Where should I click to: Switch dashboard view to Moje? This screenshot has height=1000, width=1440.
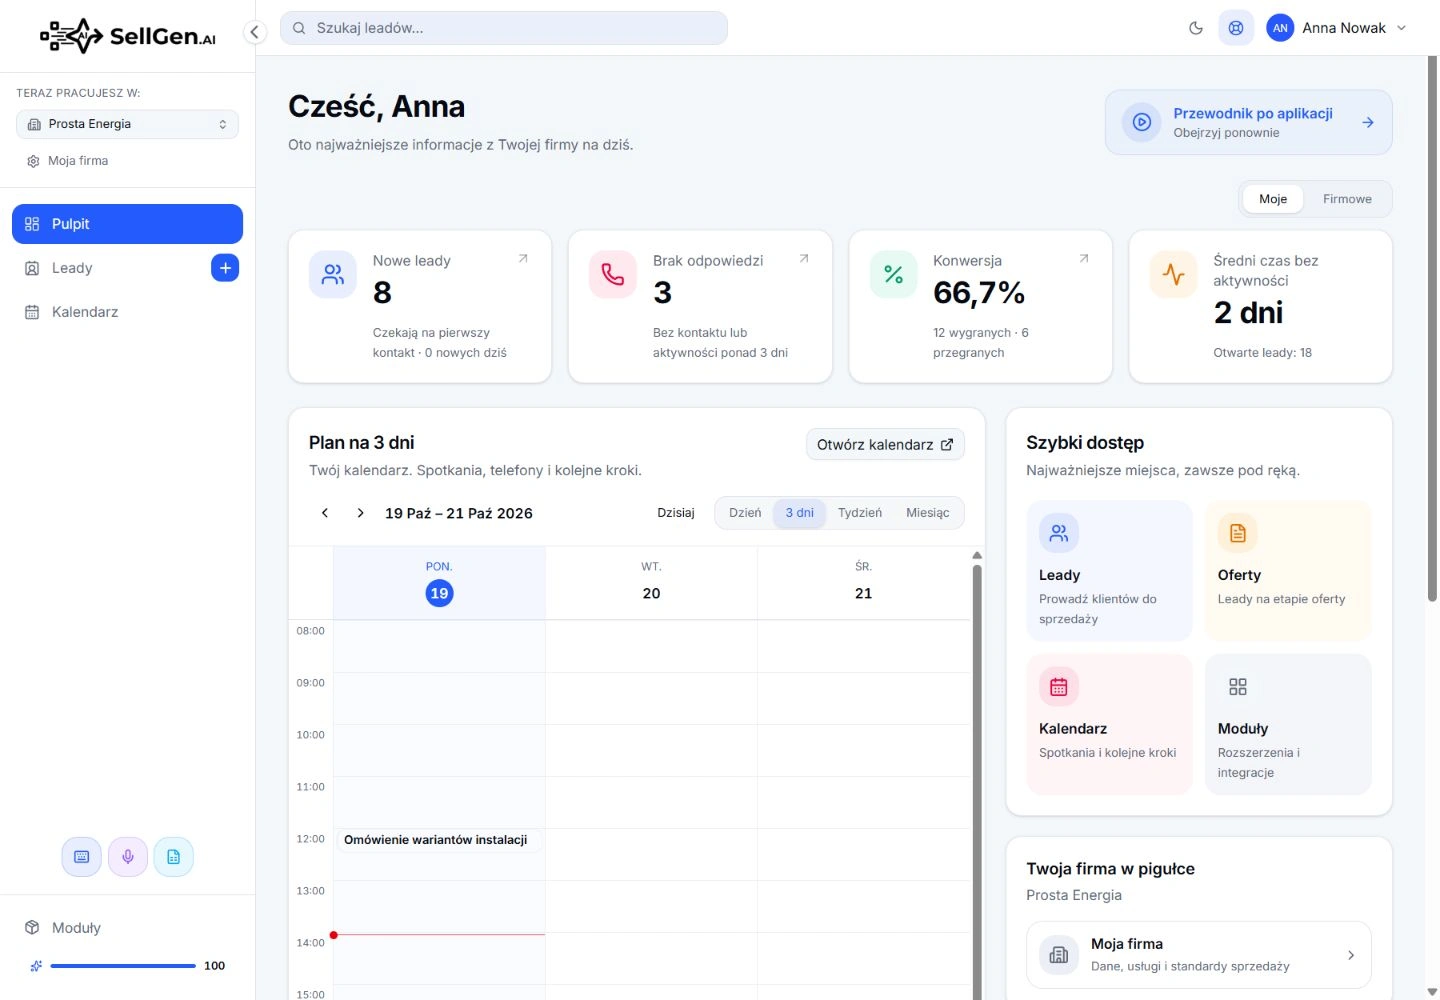[1273, 199]
